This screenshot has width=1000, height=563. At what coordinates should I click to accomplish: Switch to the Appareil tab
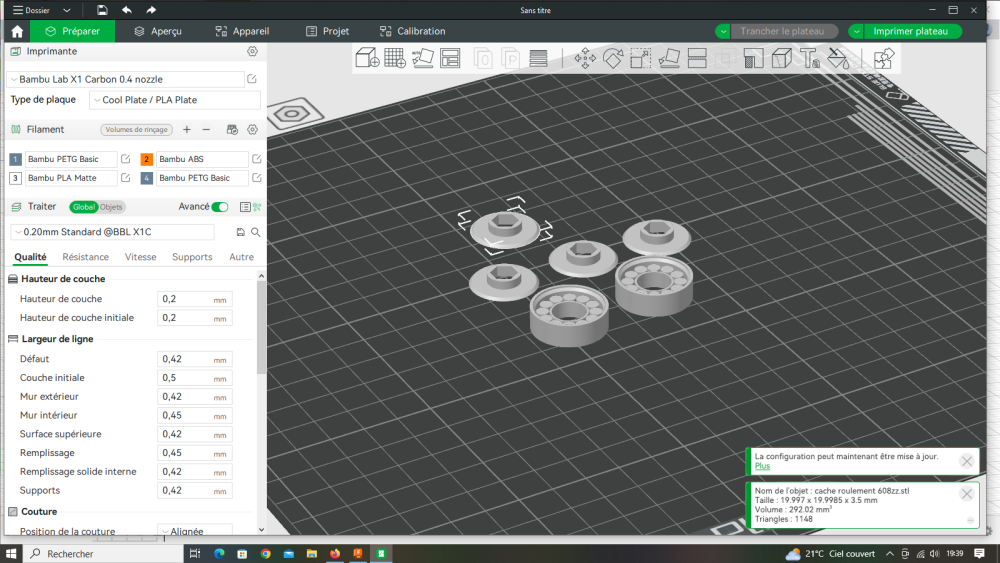click(242, 31)
